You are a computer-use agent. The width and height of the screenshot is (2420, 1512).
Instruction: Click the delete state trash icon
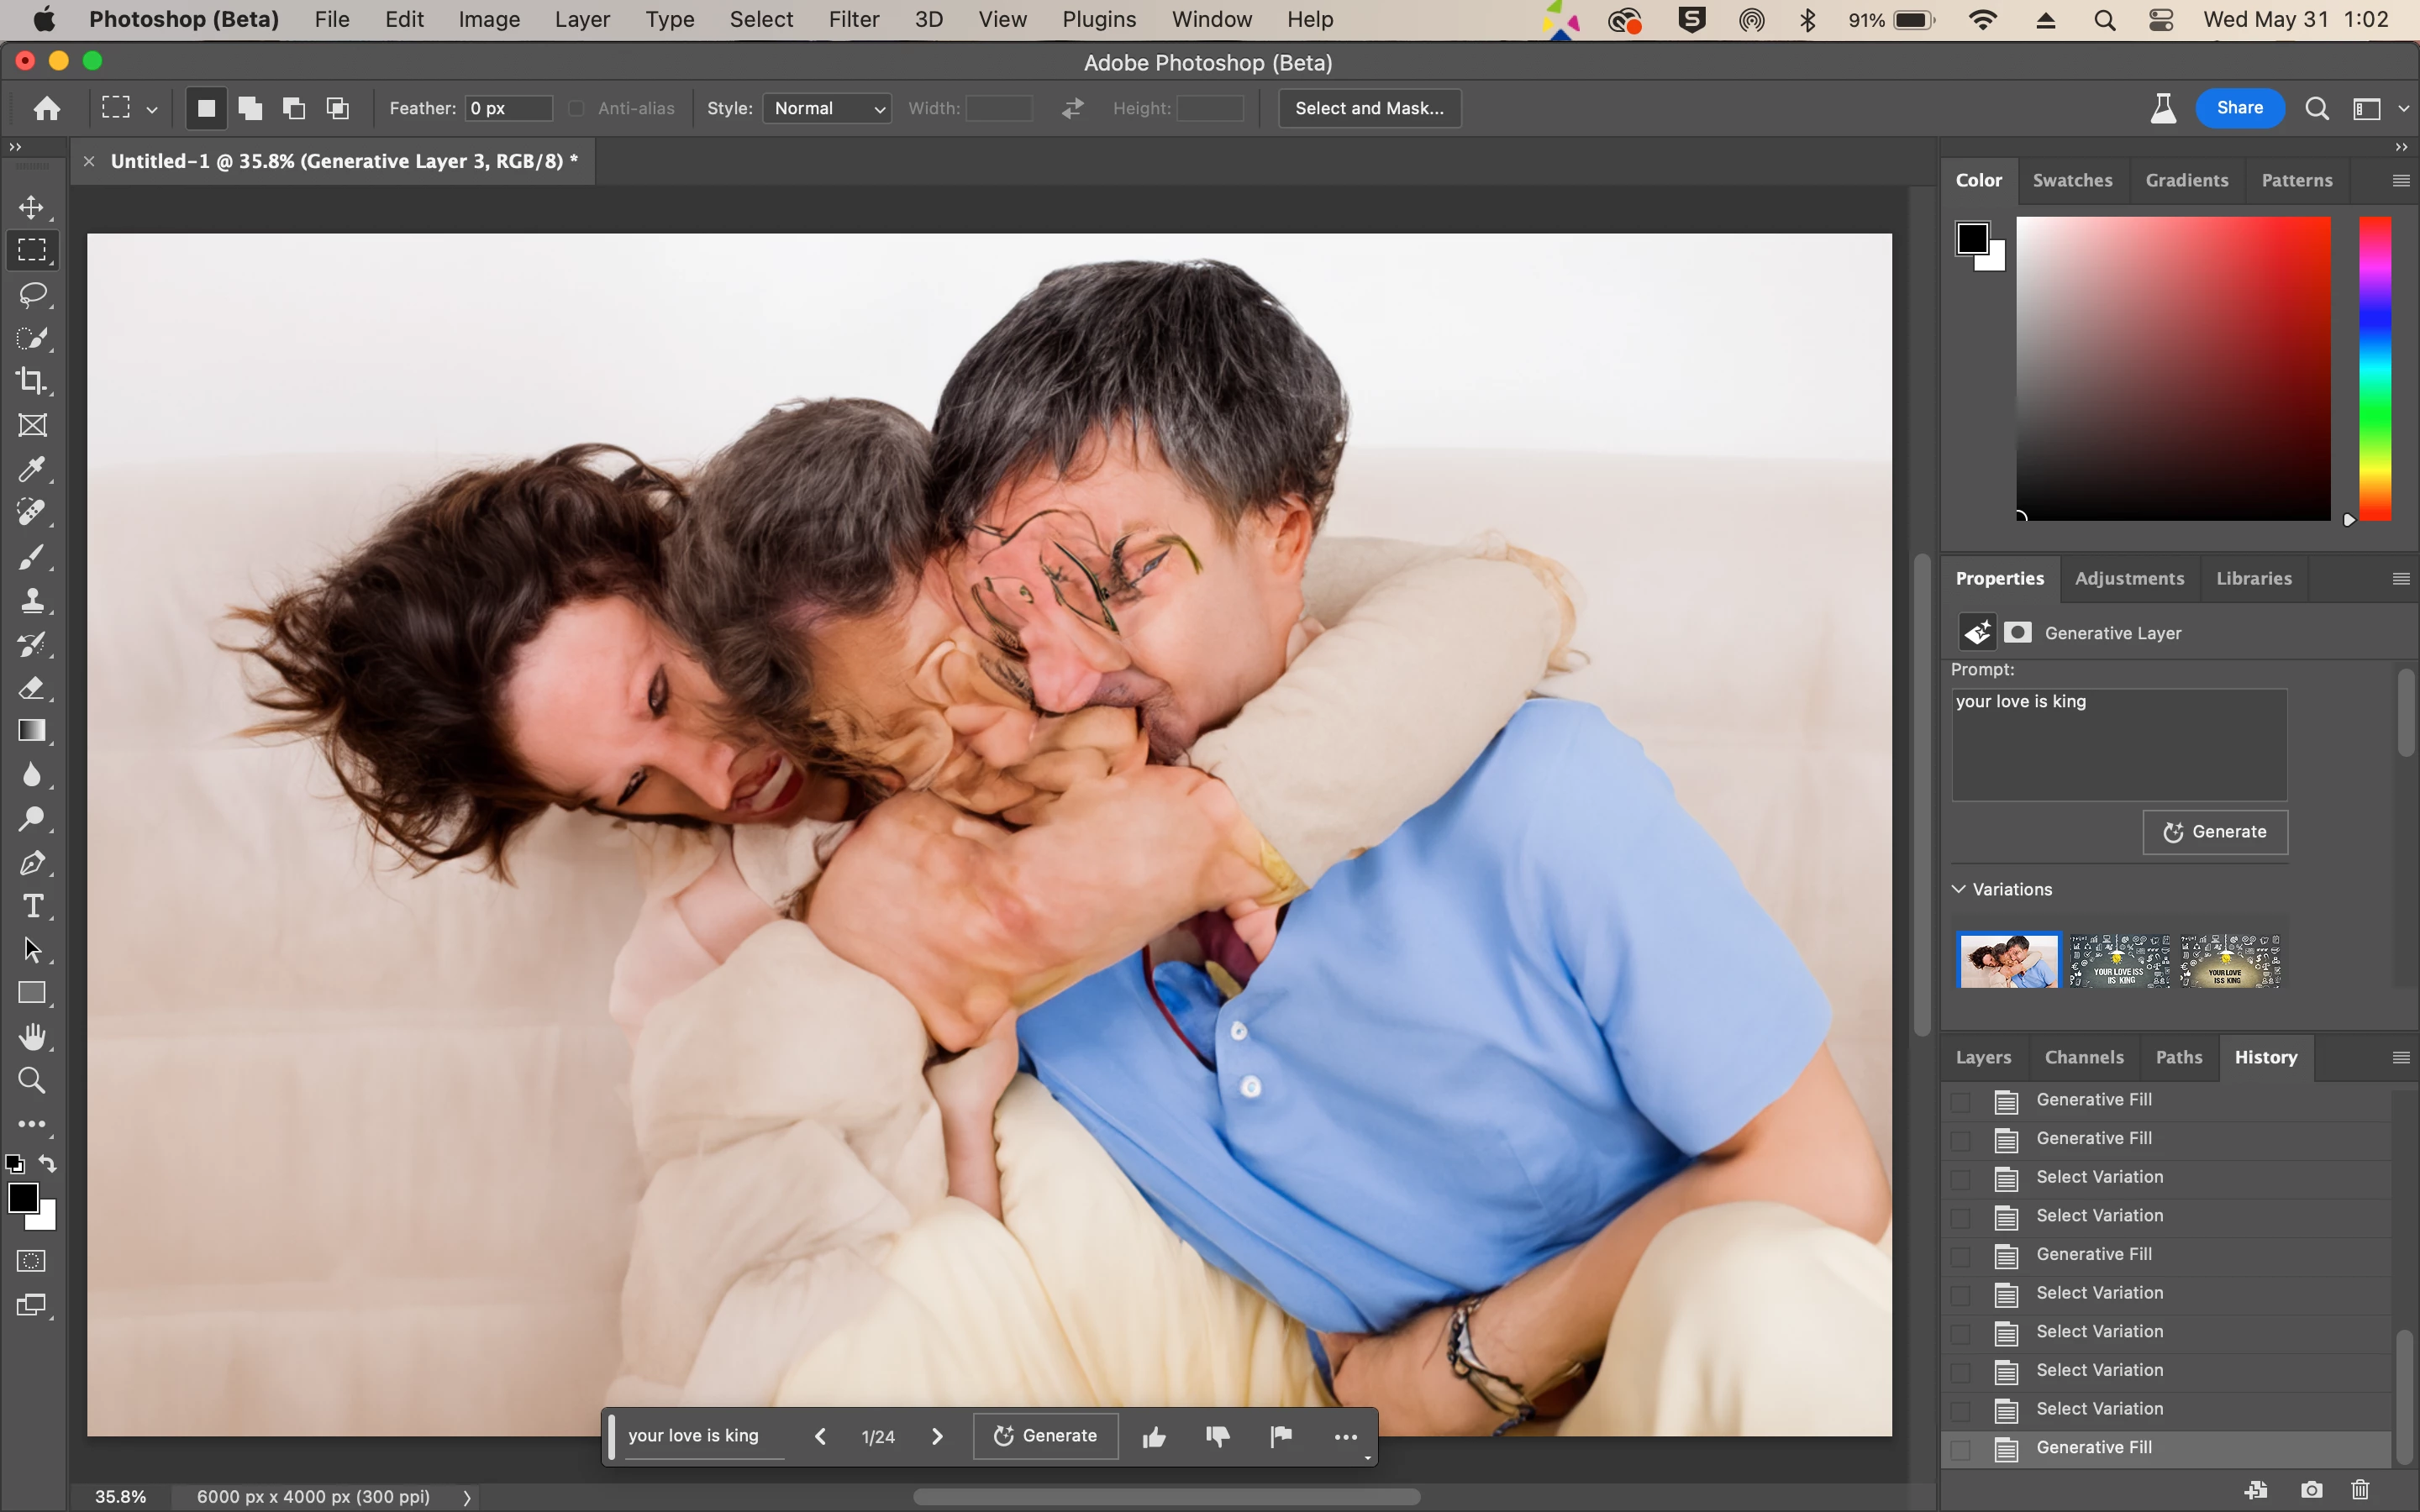[2361, 1490]
